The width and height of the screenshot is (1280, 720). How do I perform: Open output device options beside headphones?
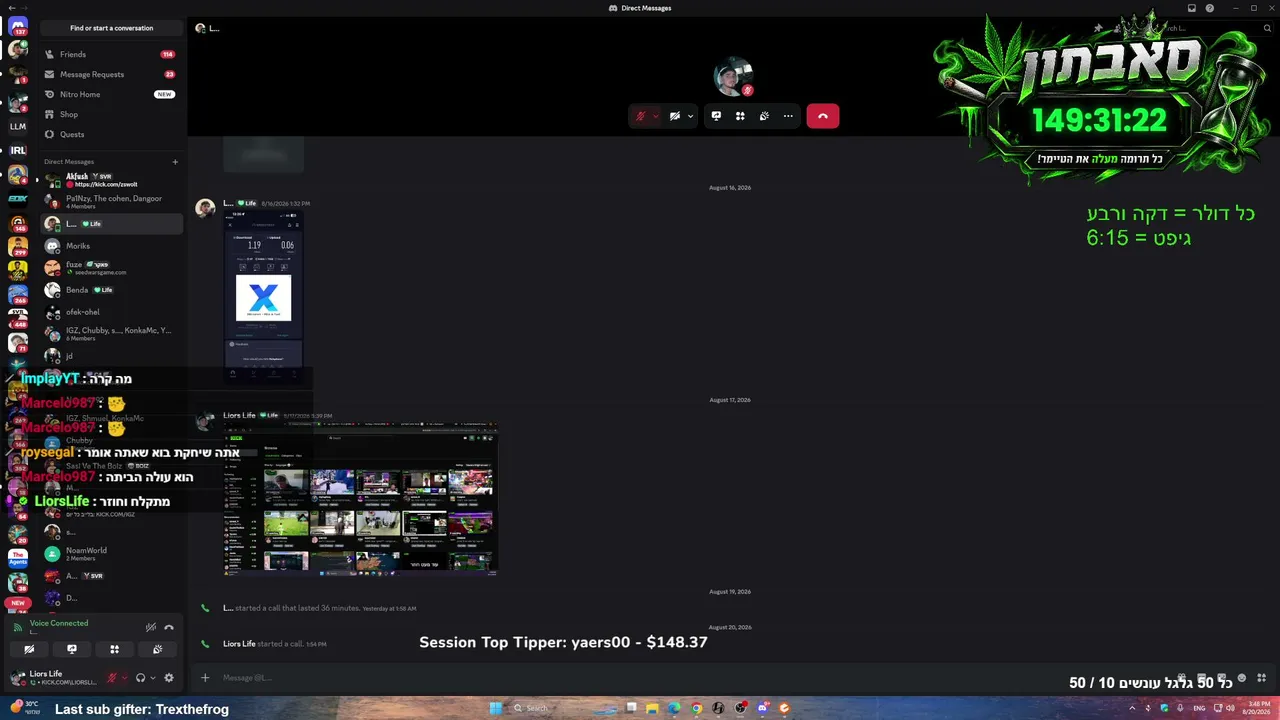[153, 678]
